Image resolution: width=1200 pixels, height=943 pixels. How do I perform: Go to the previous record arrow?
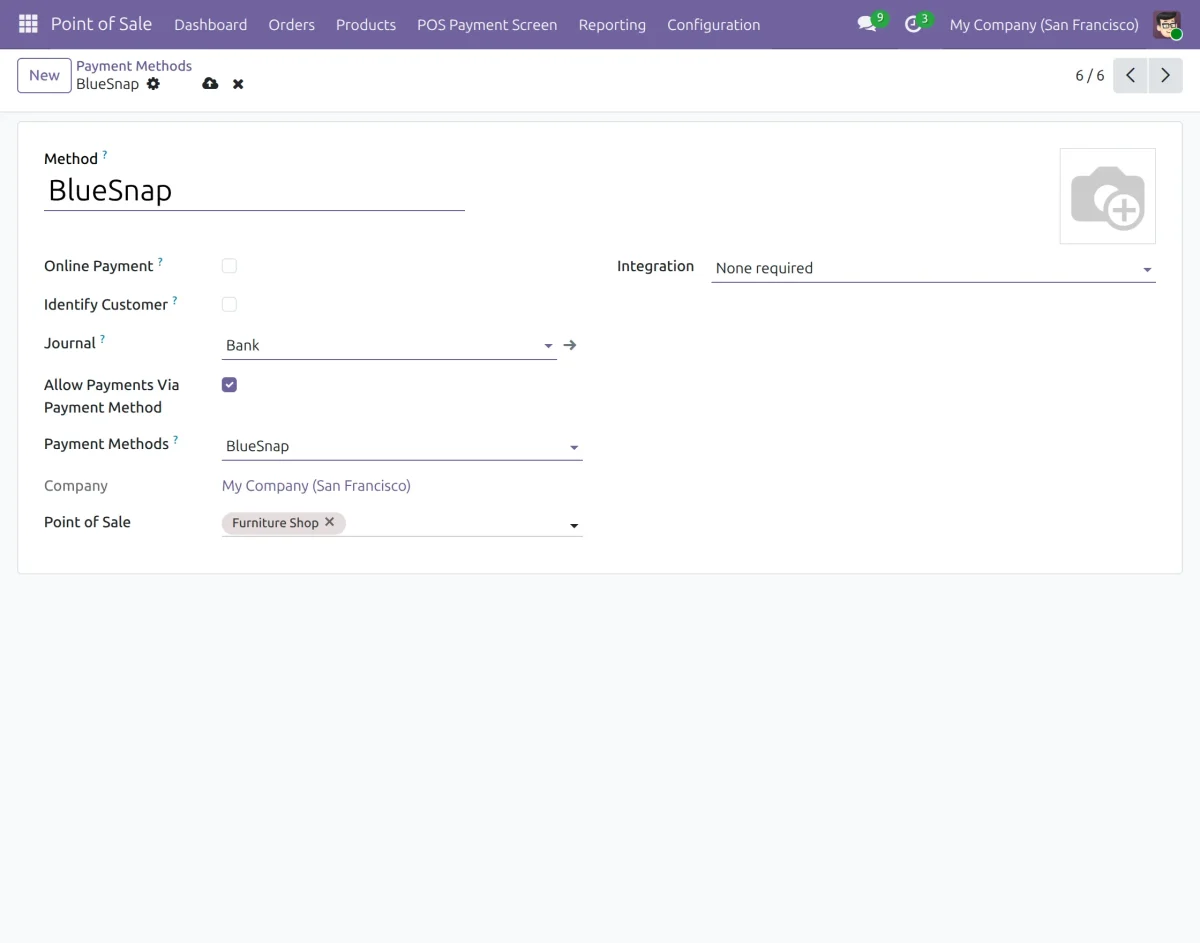1130,75
